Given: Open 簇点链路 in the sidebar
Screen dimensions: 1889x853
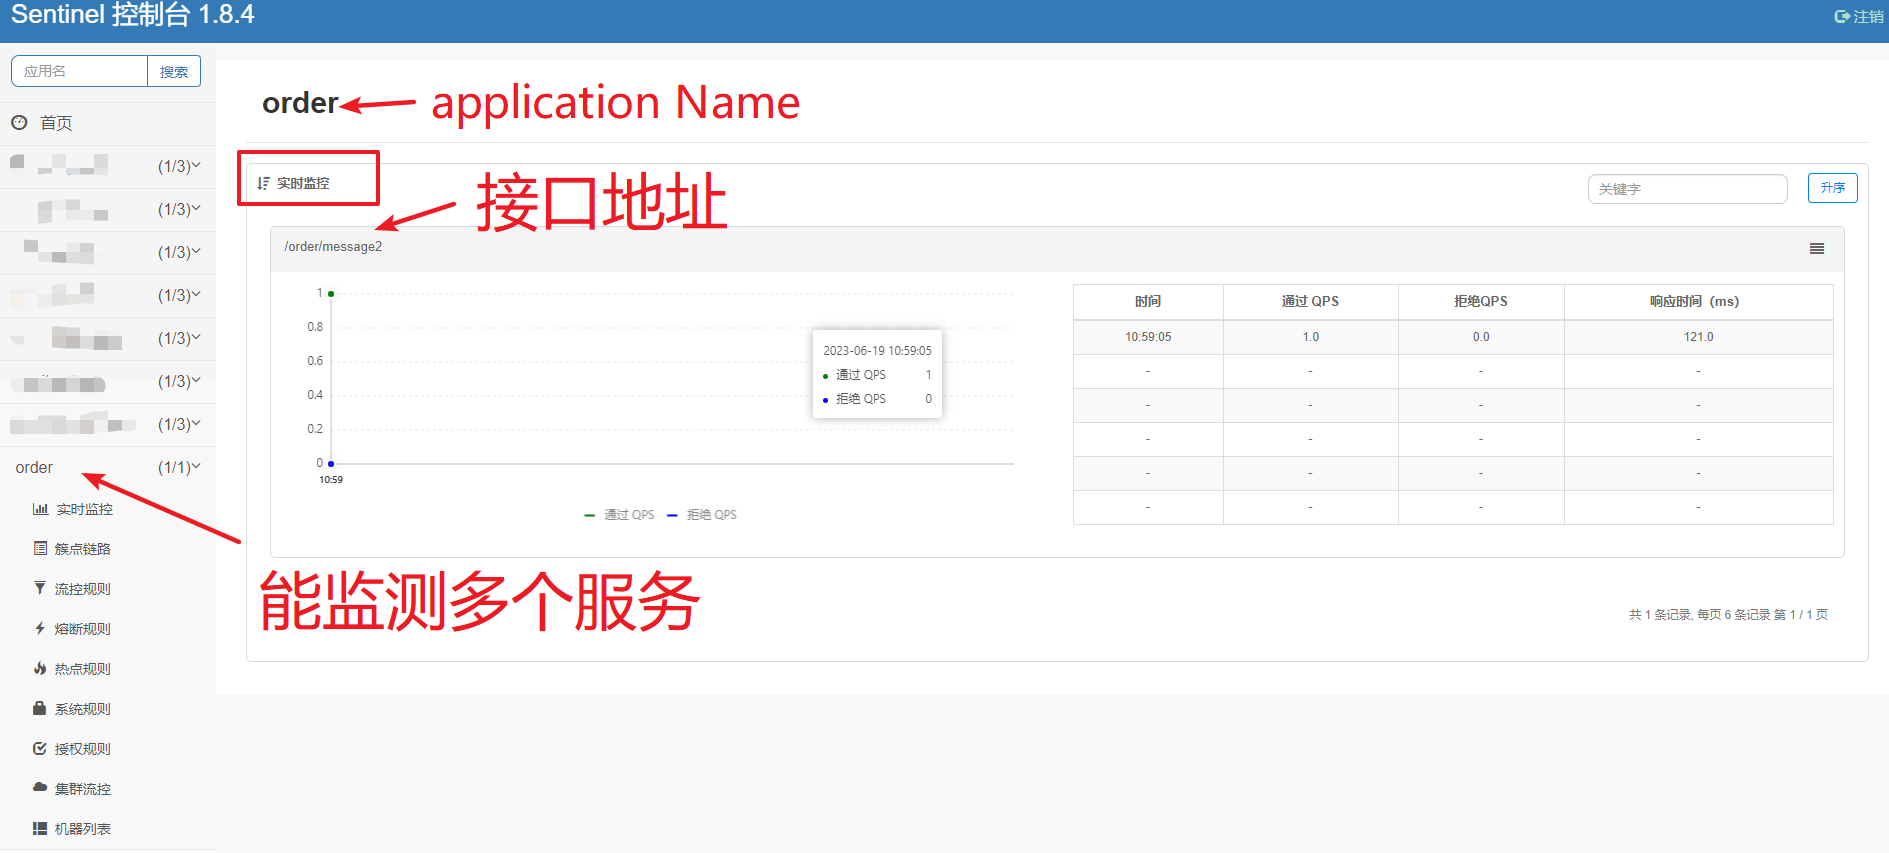Looking at the screenshot, I should 82,549.
